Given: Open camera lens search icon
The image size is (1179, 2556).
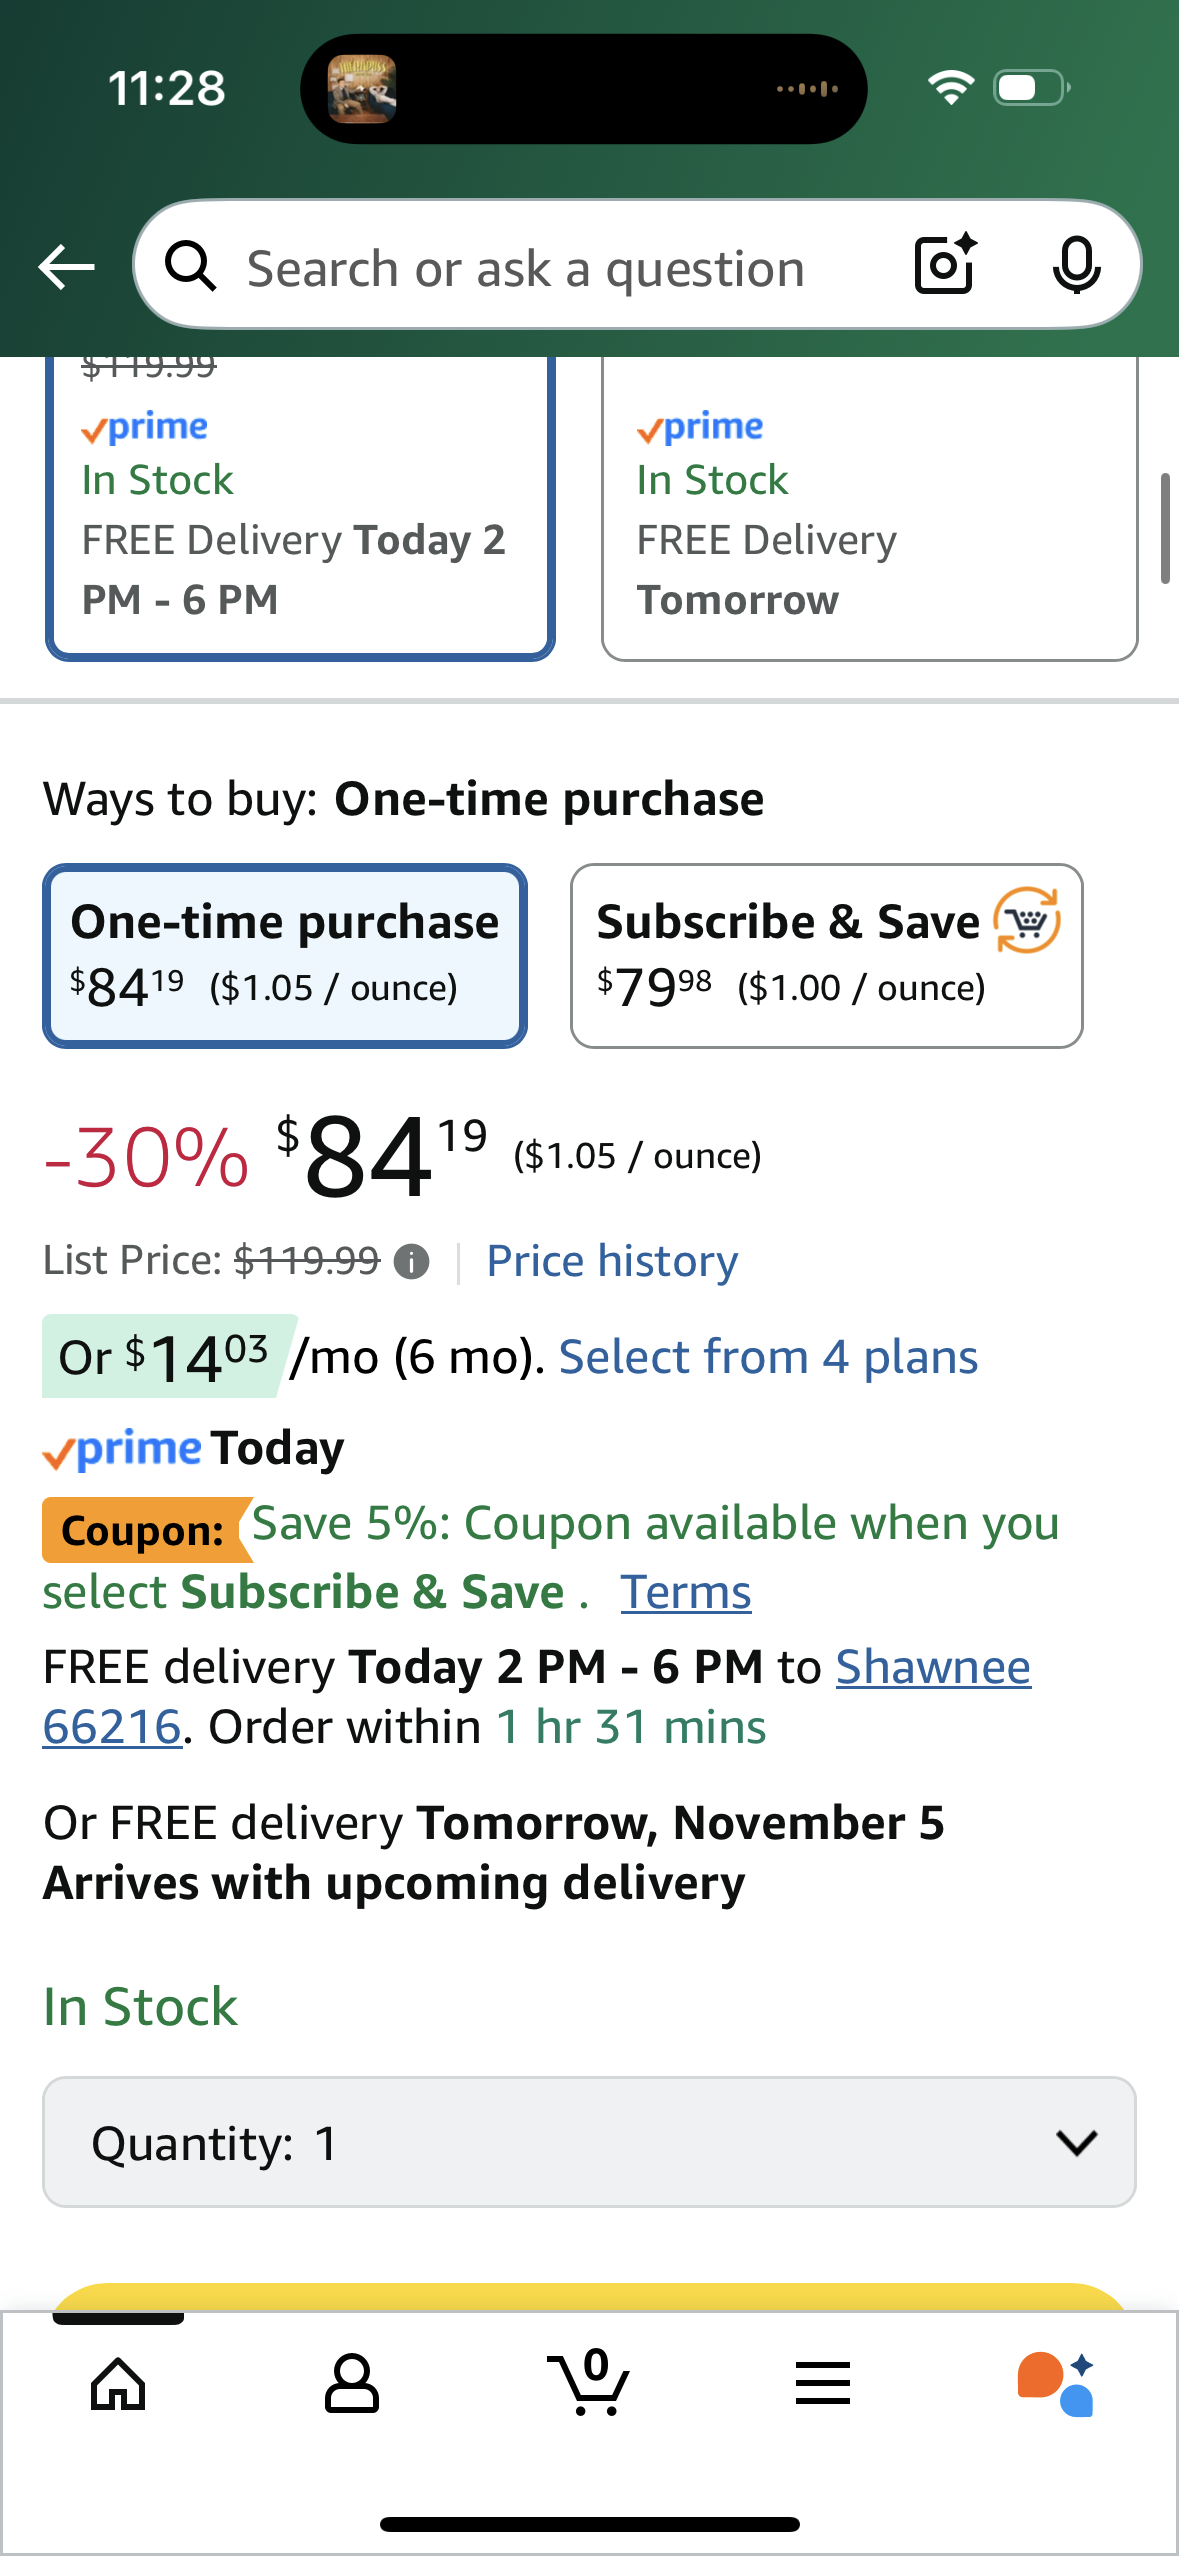Looking at the screenshot, I should tap(945, 266).
